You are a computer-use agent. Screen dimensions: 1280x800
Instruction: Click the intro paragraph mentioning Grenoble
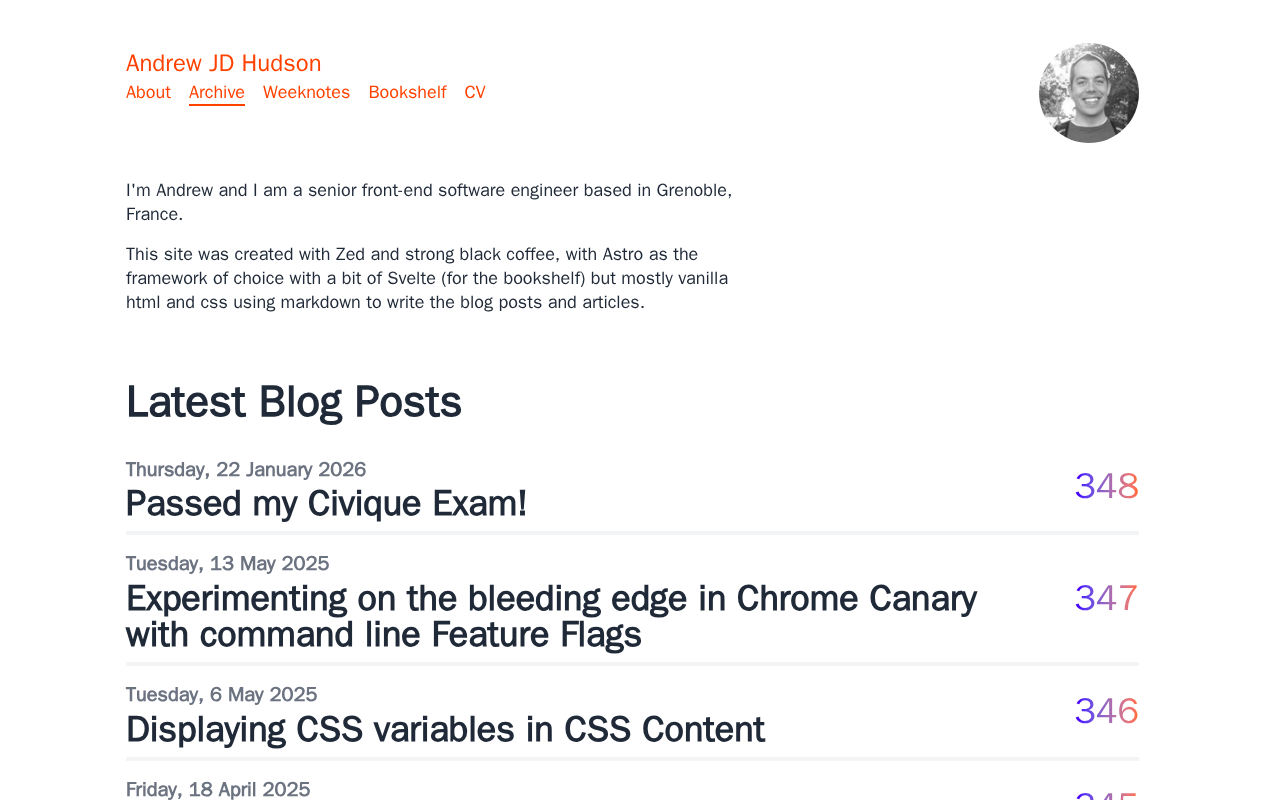pos(429,202)
